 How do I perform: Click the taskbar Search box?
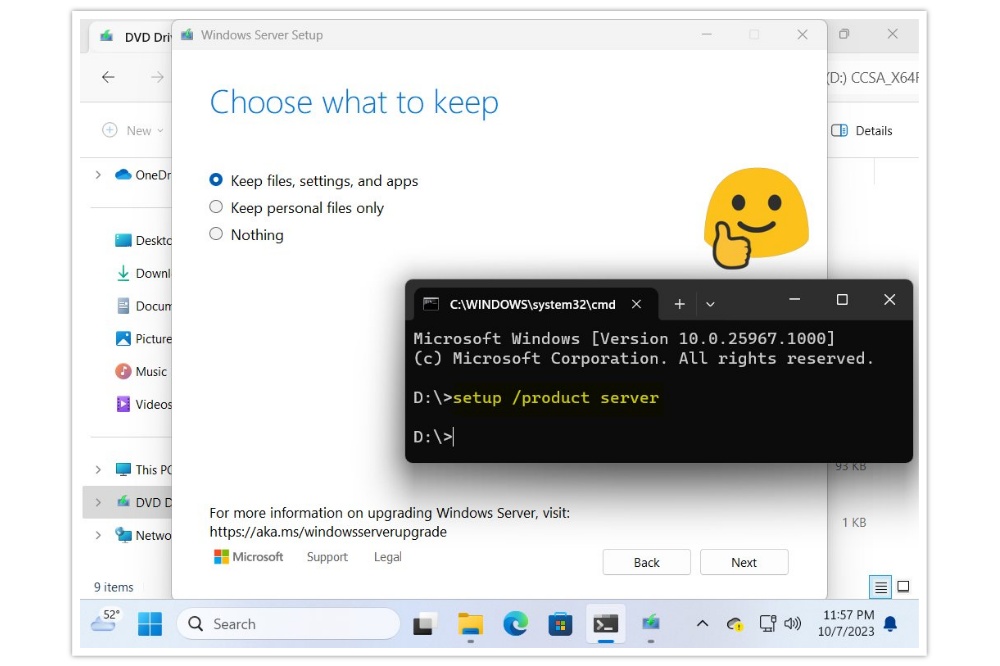point(288,623)
